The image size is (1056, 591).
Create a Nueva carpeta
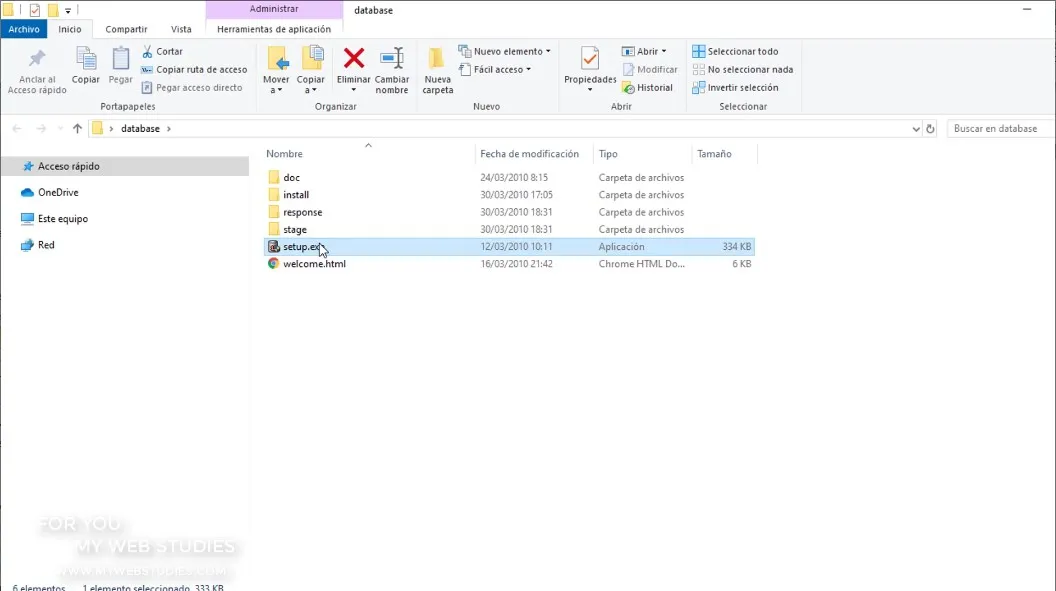(x=438, y=71)
